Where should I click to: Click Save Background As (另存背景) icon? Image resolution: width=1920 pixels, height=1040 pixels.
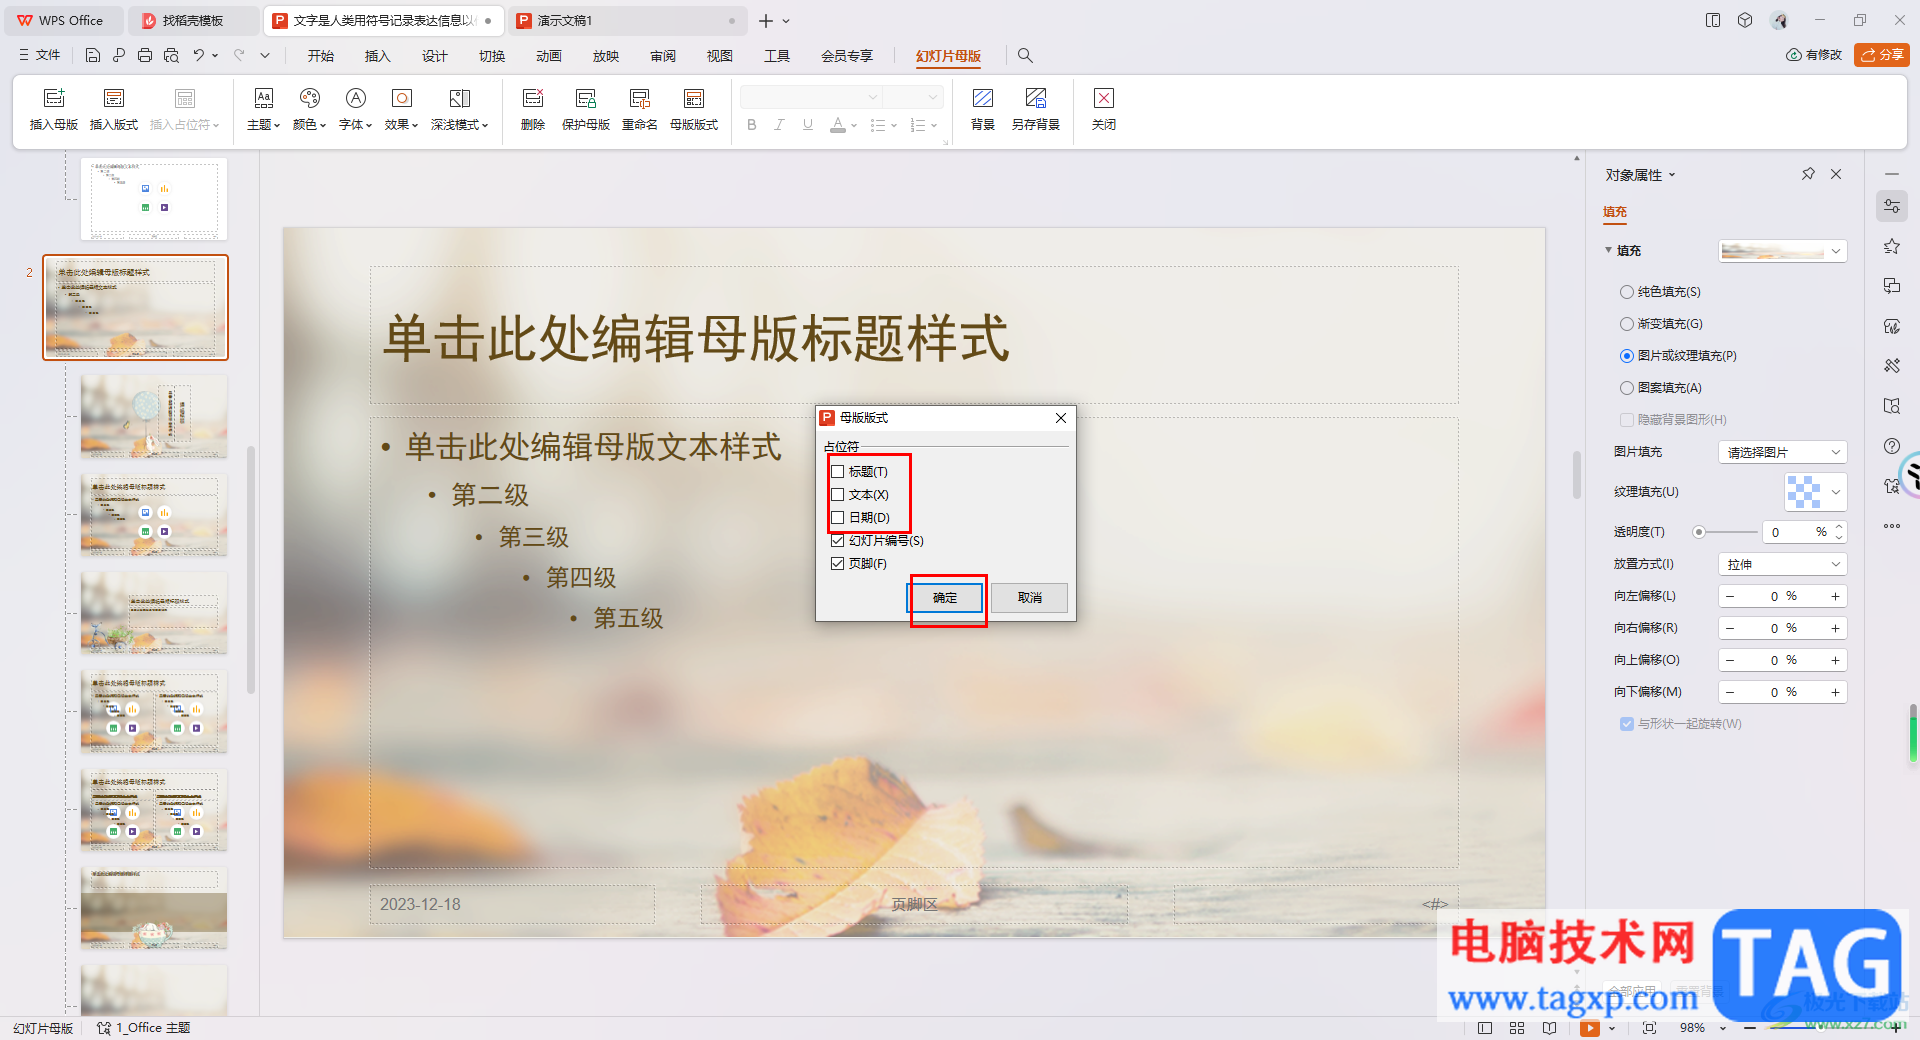1036,99
